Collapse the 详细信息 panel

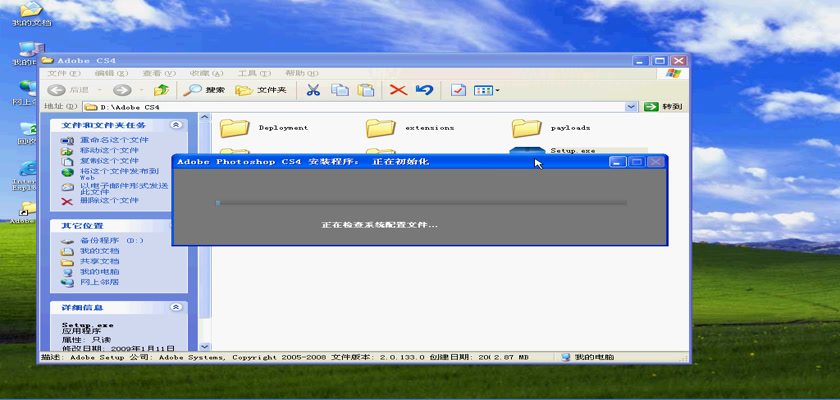pos(175,307)
